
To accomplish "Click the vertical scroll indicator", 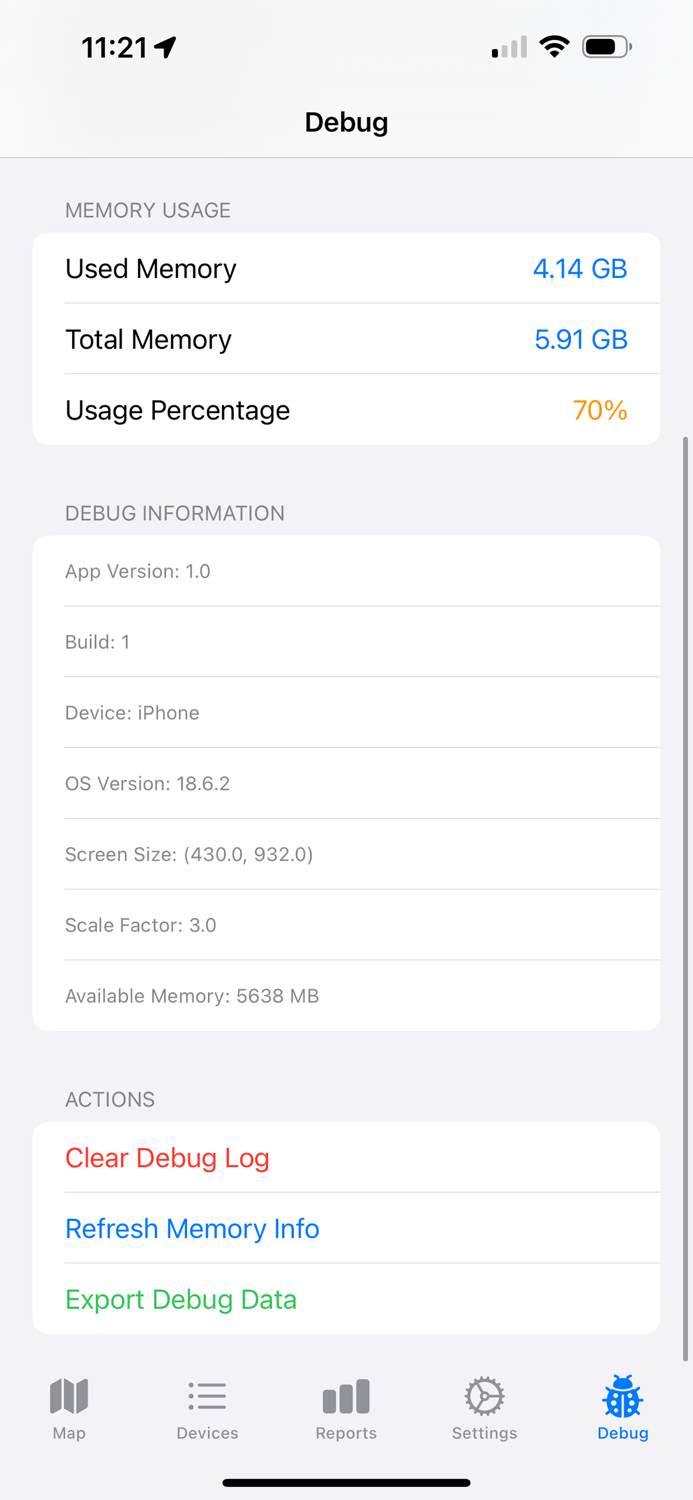I will point(686,898).
